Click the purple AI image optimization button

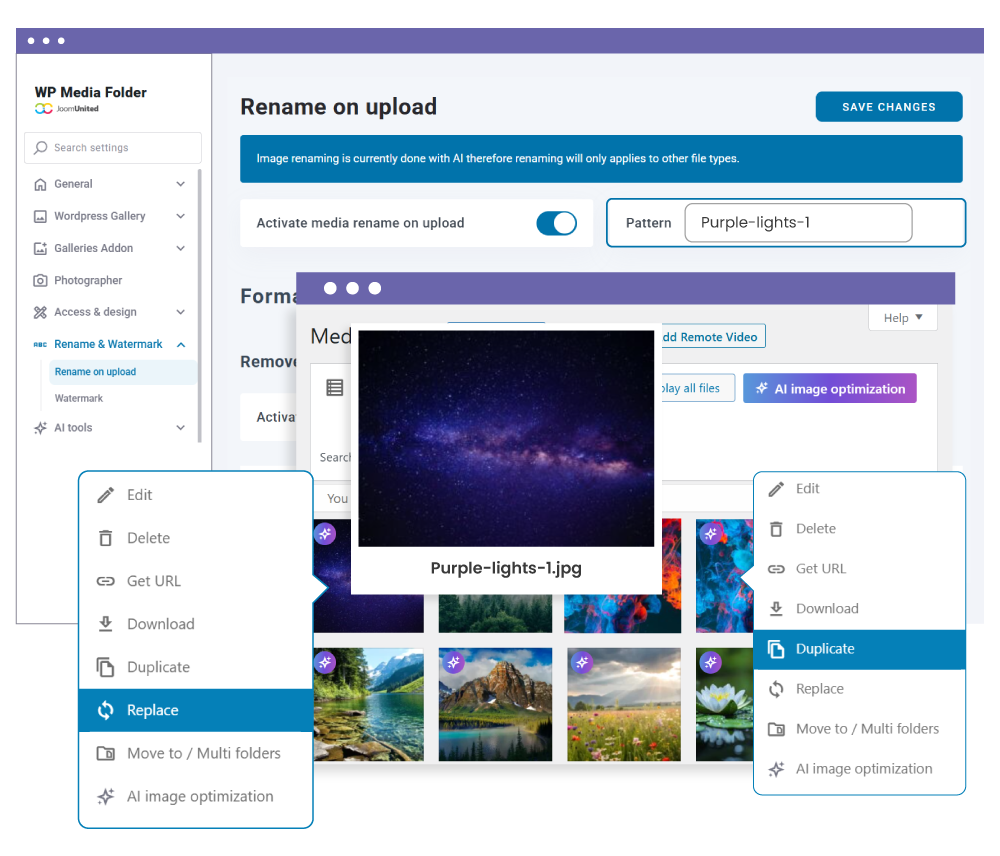[829, 388]
